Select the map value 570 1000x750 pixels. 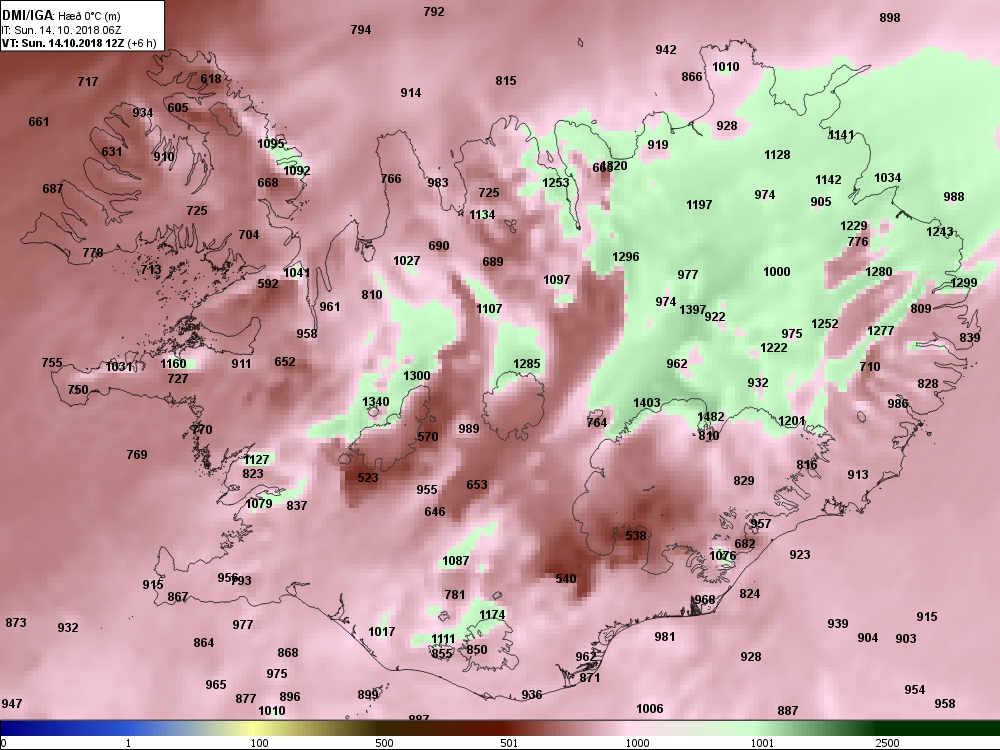click(x=428, y=437)
